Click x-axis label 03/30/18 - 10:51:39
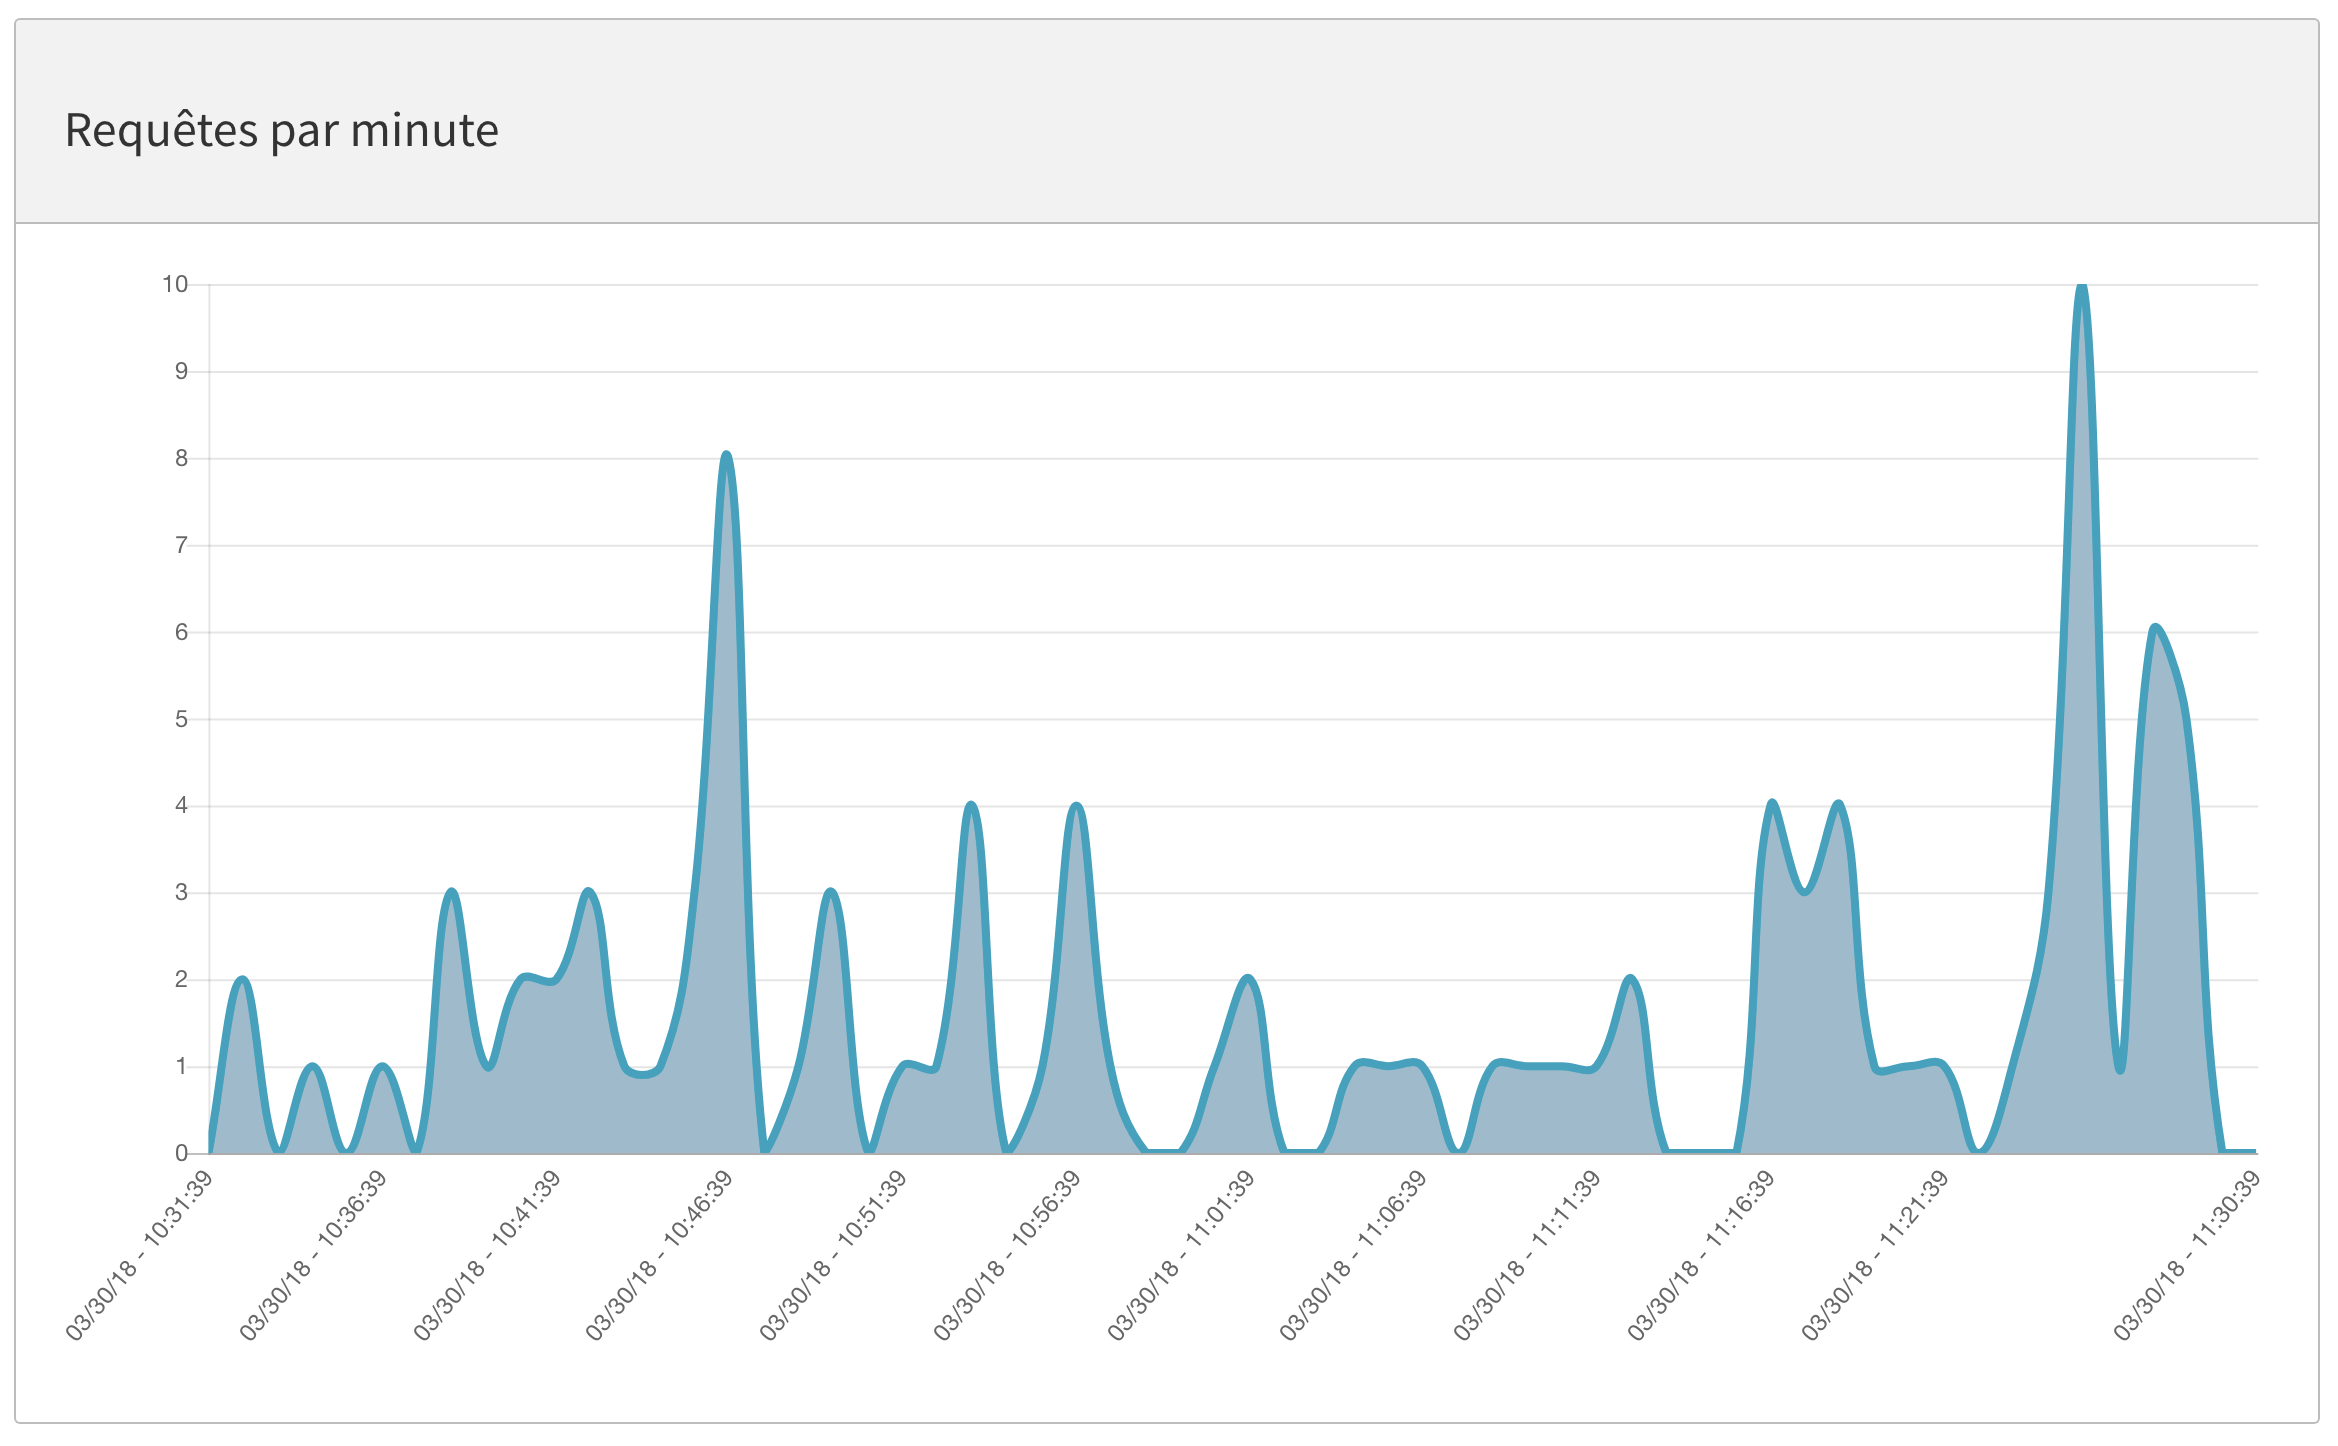Viewport: 2338px width, 1446px height. 834,1255
